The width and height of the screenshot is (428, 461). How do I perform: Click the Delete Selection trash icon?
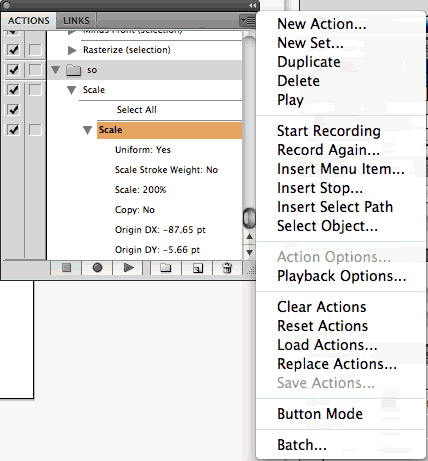[x=228, y=268]
